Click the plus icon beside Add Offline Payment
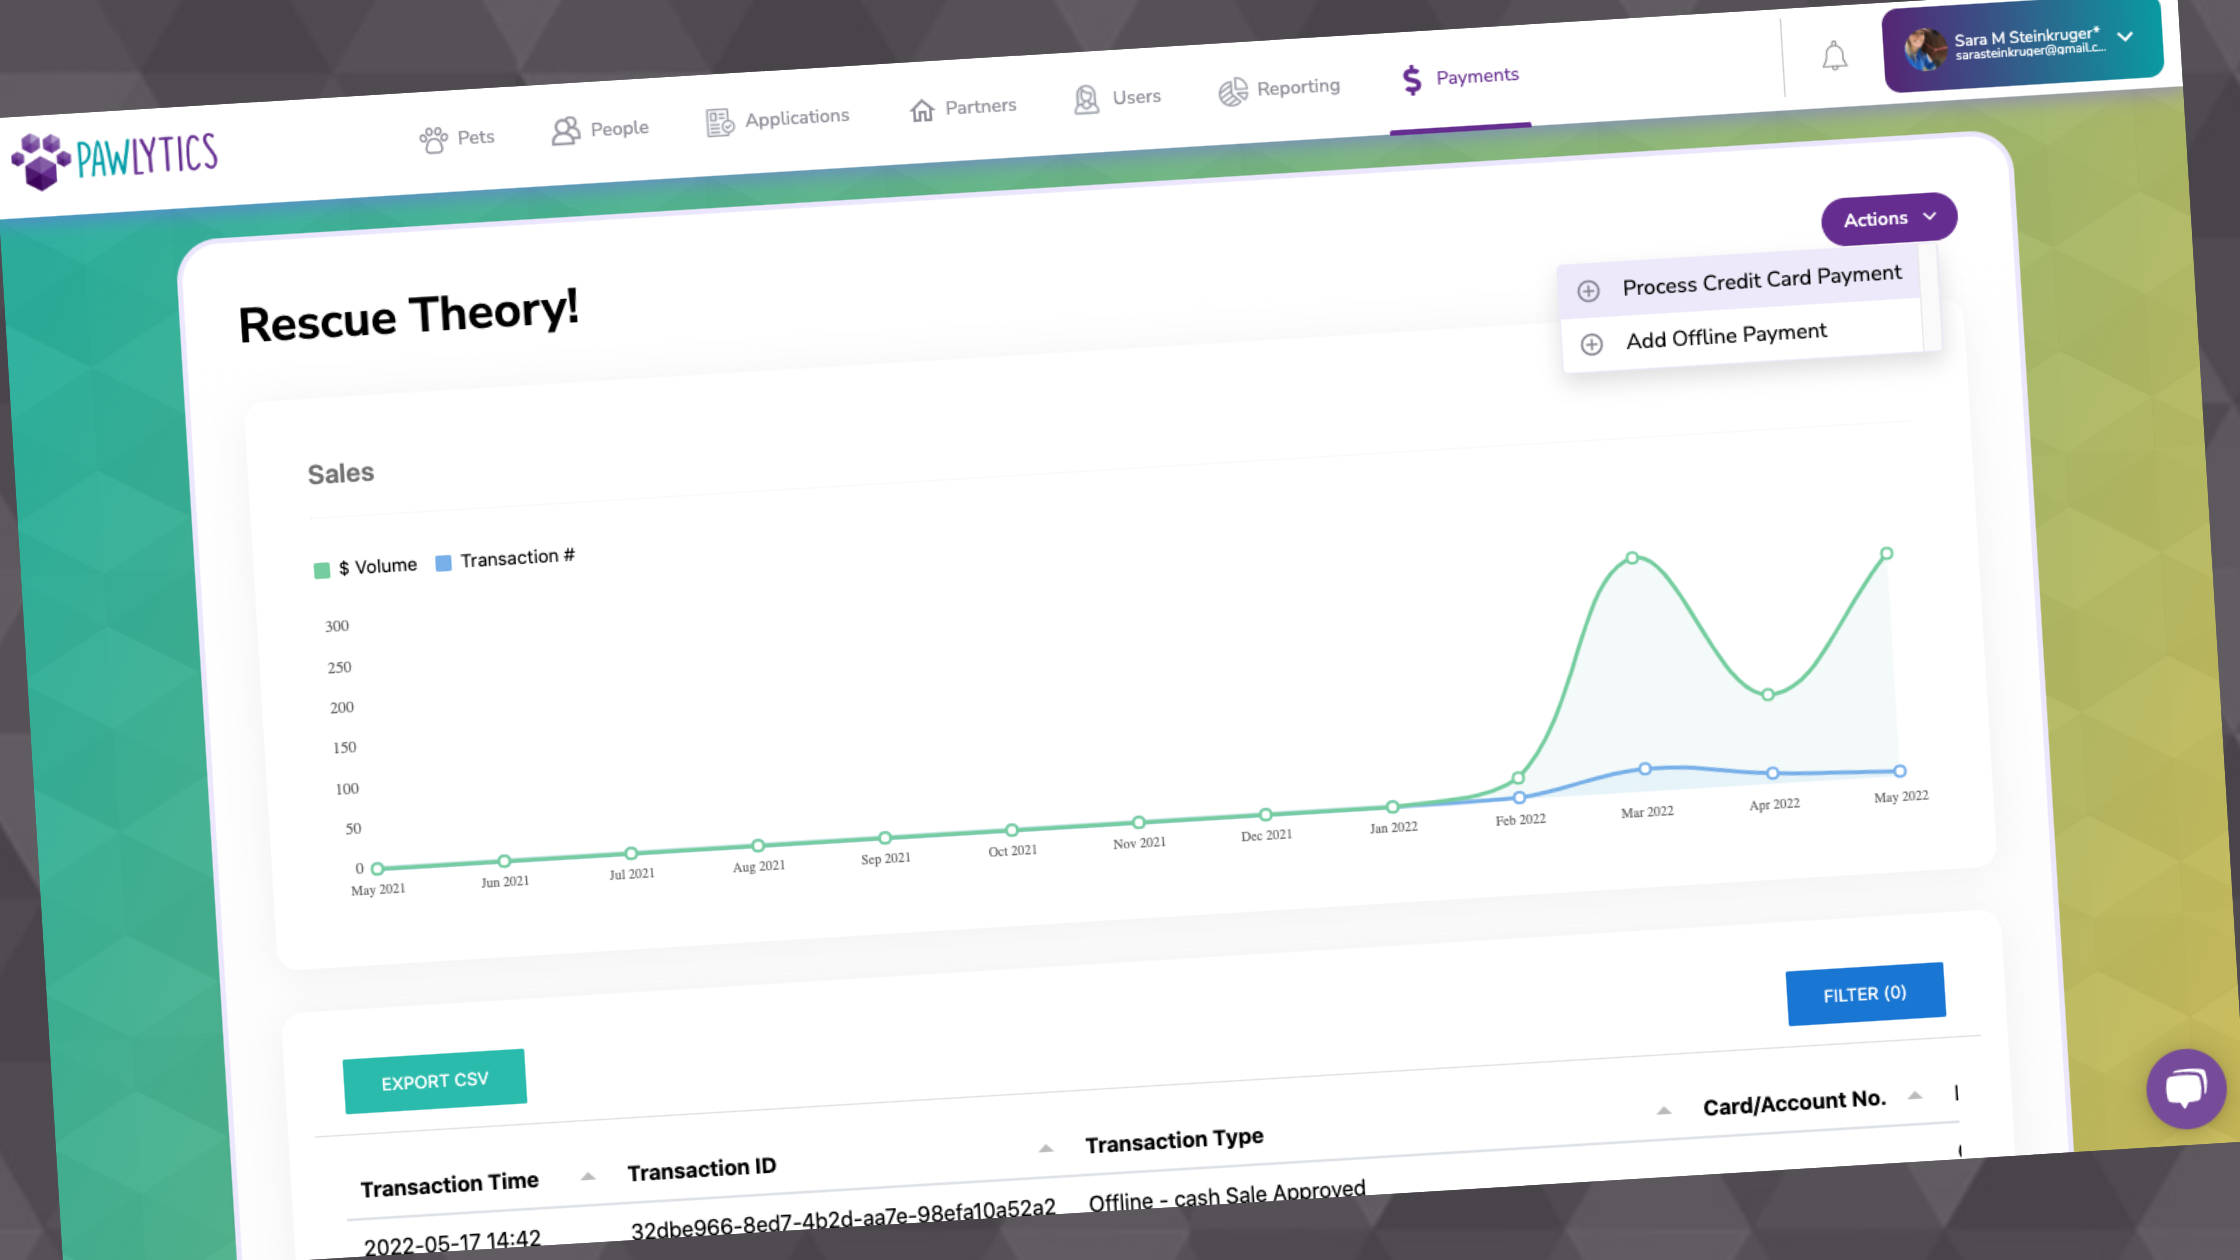The image size is (2240, 1260). [x=1591, y=345]
